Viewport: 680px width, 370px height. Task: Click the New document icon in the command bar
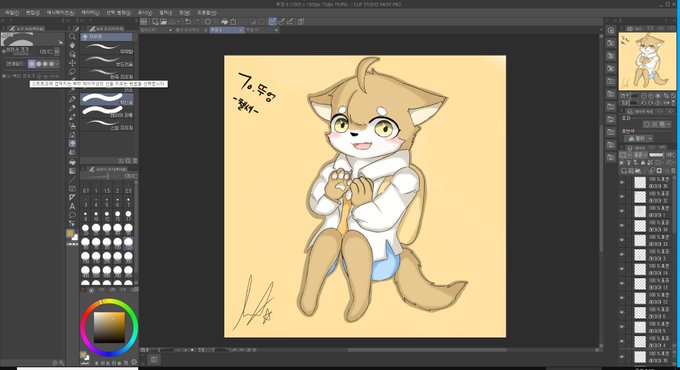click(x=155, y=21)
